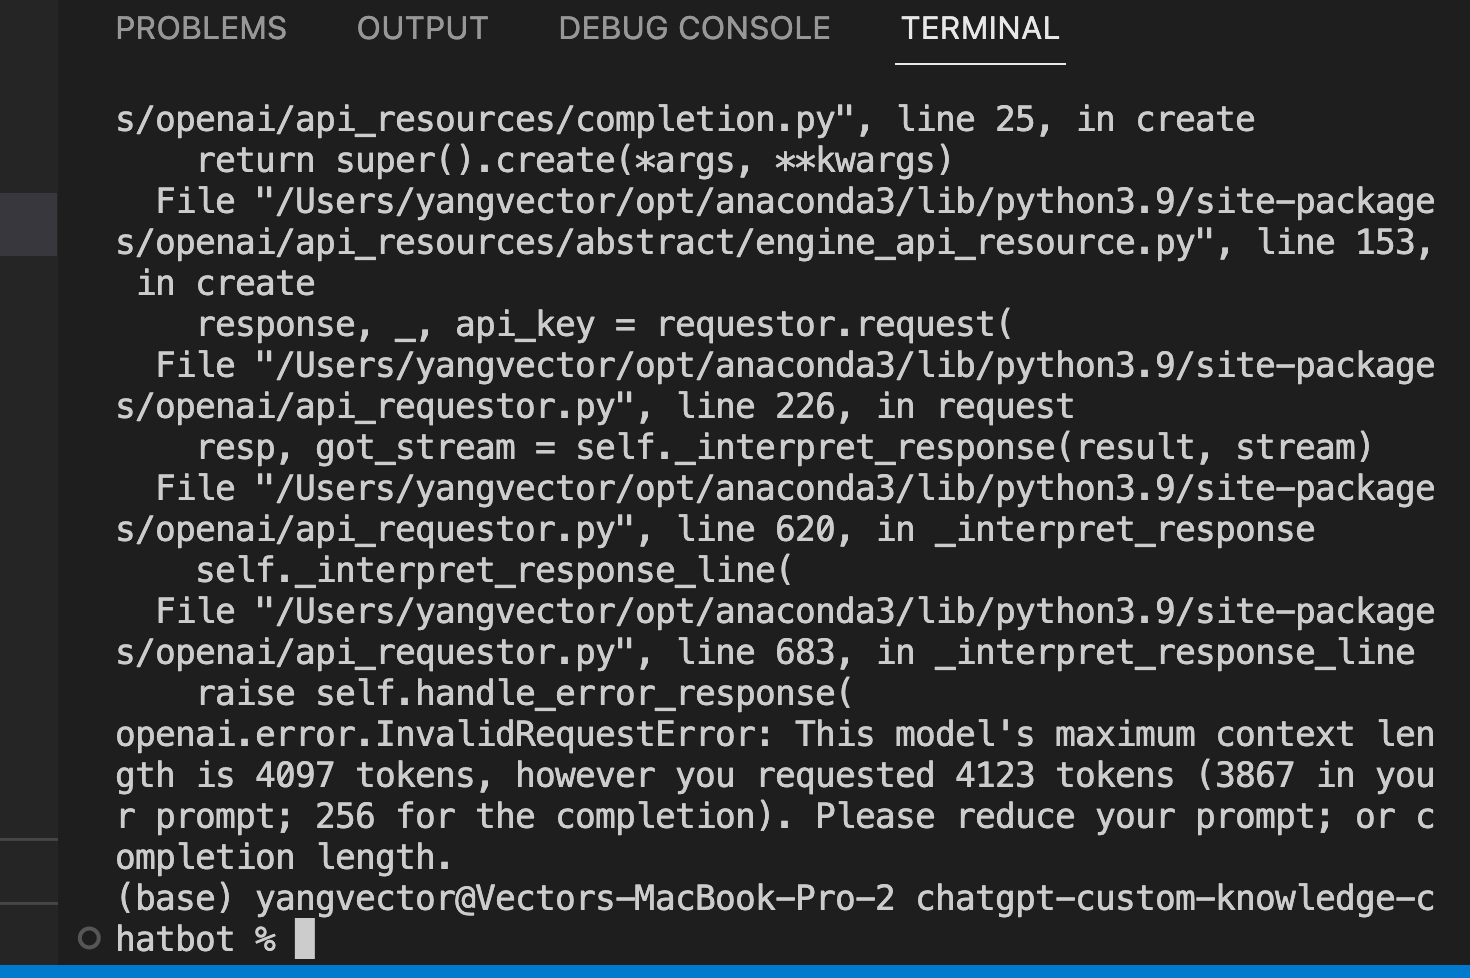
Task: Select the InvalidRequestError message text
Action: 440,733
